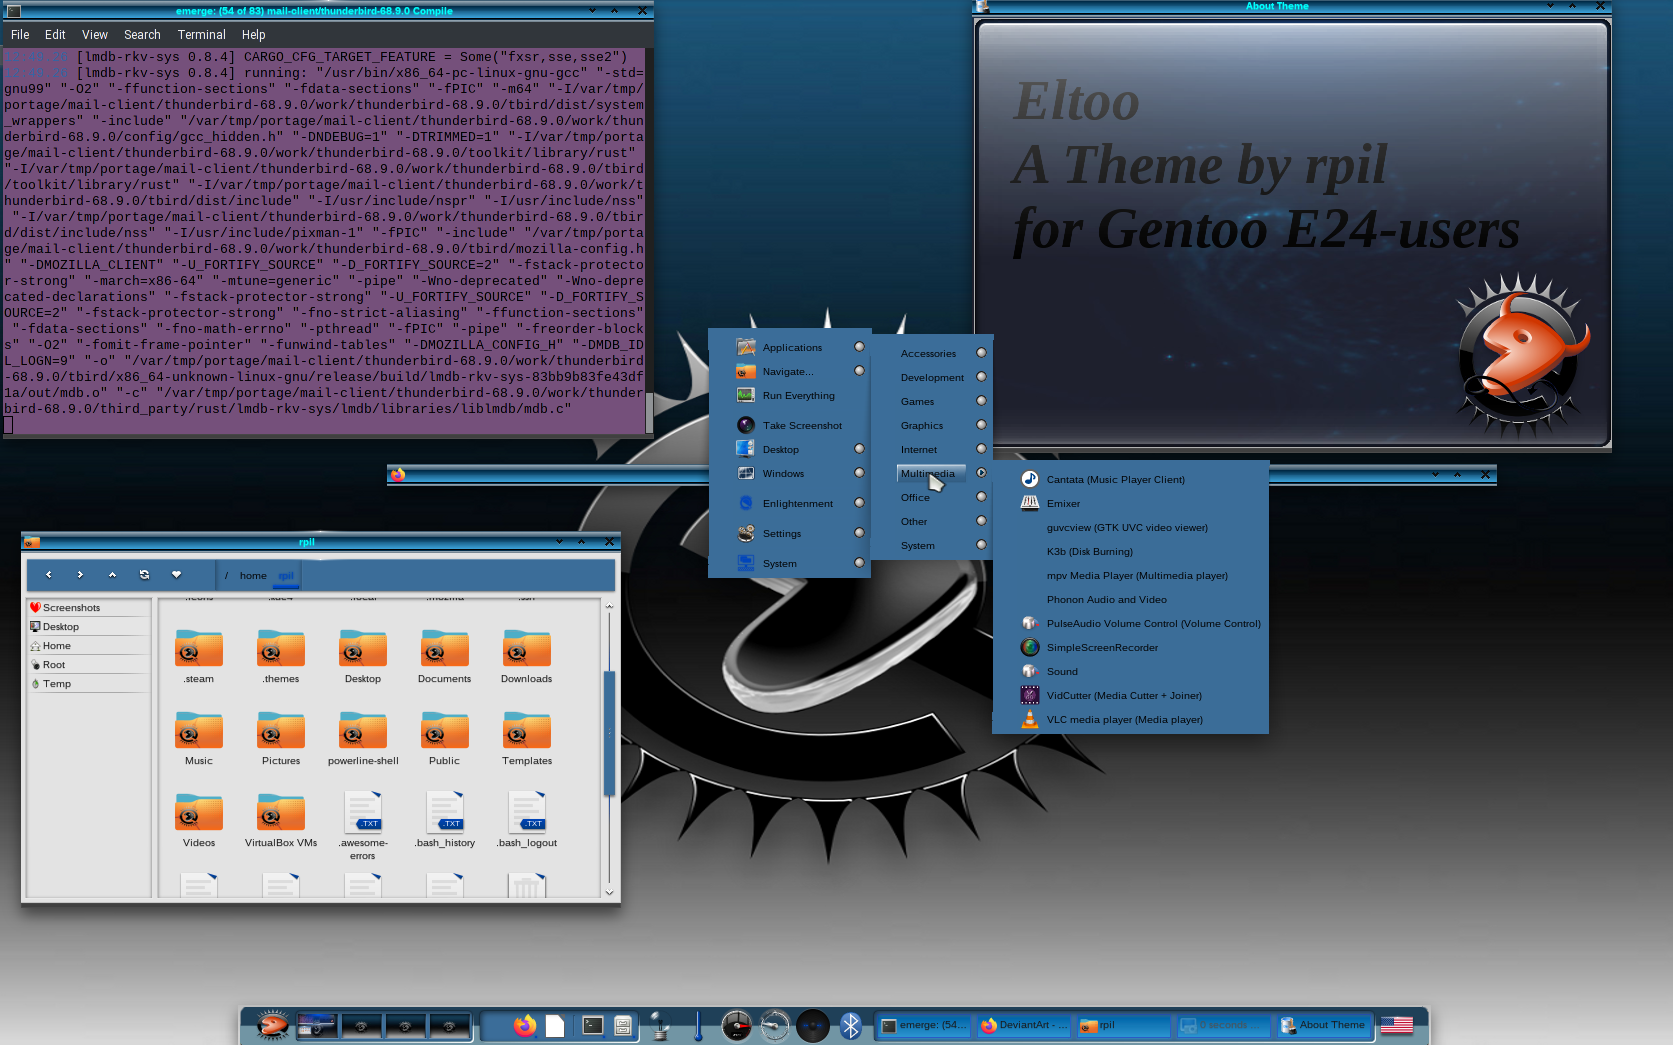Open the terminal View menu

[95, 34]
